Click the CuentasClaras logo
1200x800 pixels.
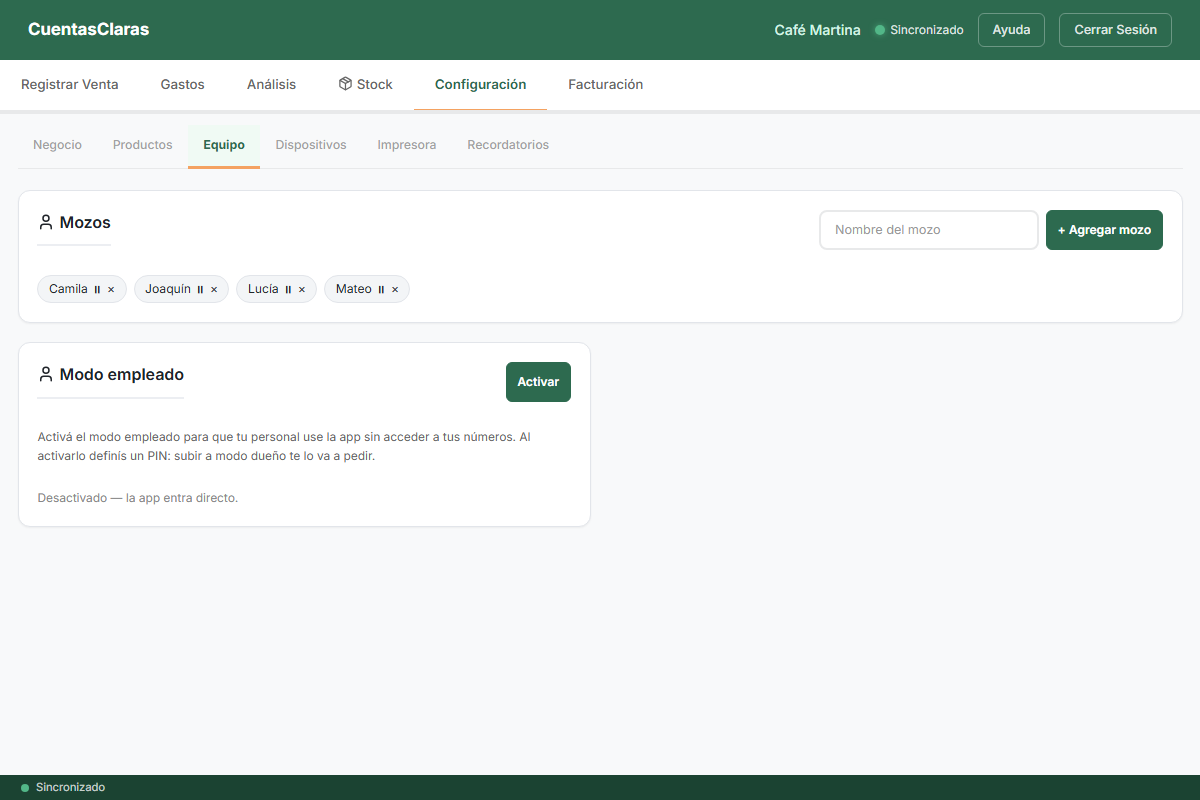(x=89, y=30)
